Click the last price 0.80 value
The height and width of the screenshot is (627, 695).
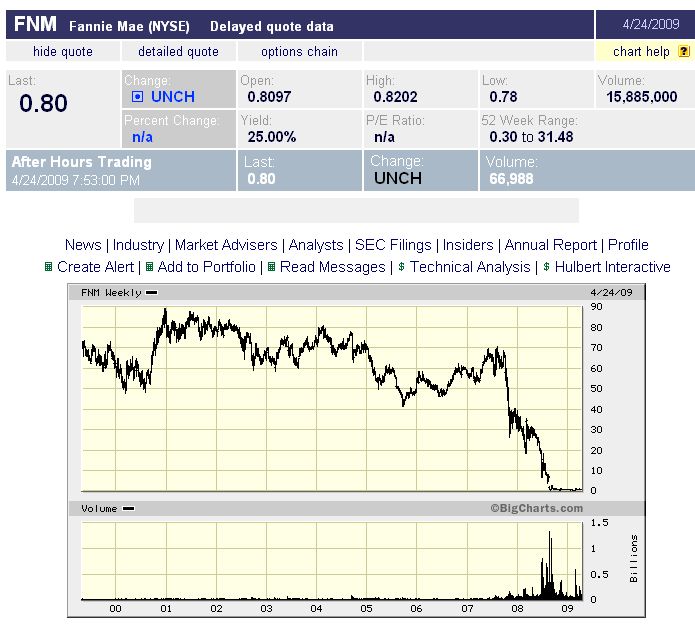(43, 103)
